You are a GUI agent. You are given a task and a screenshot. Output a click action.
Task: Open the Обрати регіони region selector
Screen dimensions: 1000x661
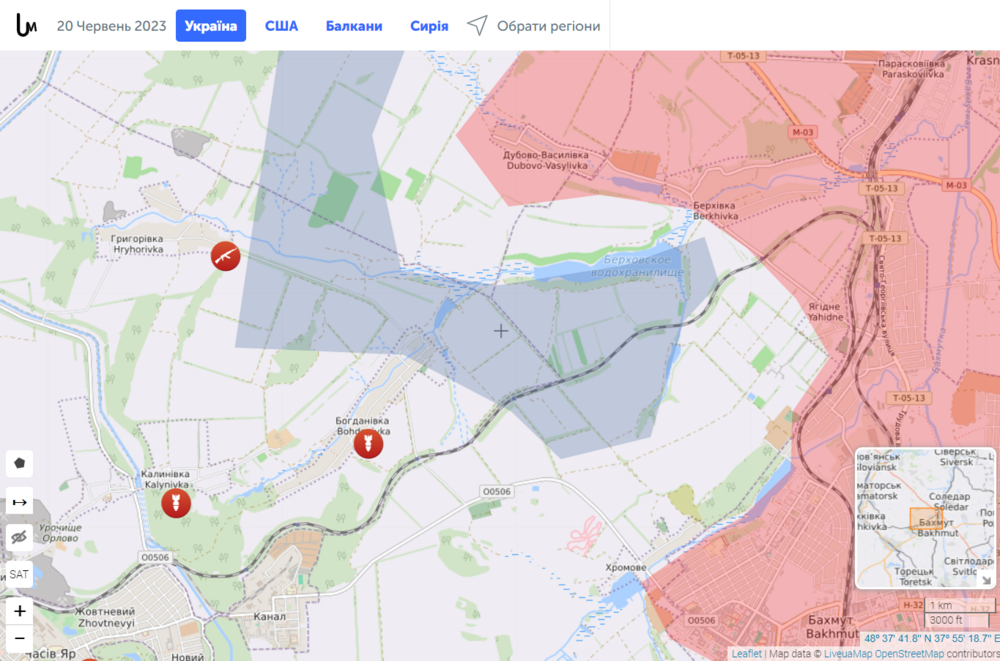coord(546,25)
